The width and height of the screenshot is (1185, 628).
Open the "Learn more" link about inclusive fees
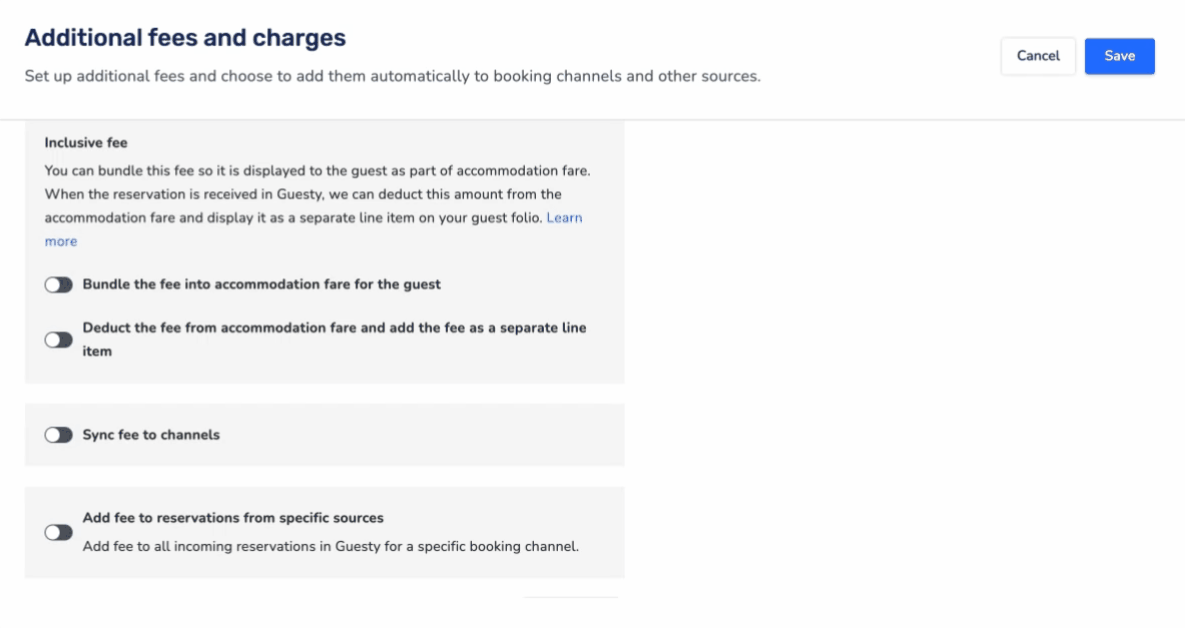564,217
